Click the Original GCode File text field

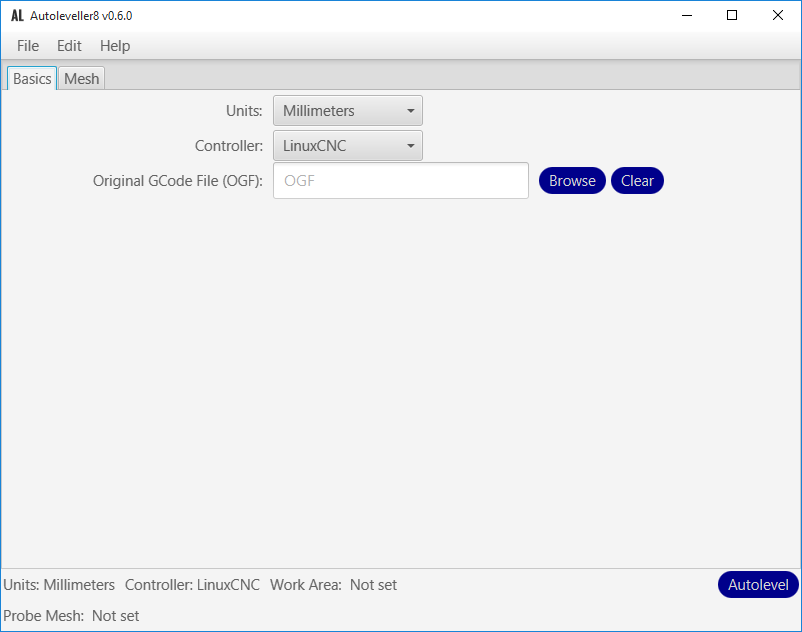tap(400, 181)
